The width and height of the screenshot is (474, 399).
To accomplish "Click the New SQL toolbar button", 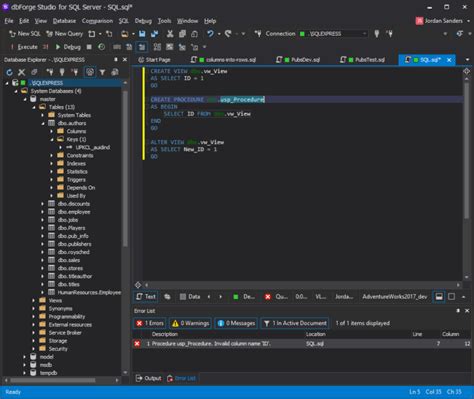I will pos(24,34).
